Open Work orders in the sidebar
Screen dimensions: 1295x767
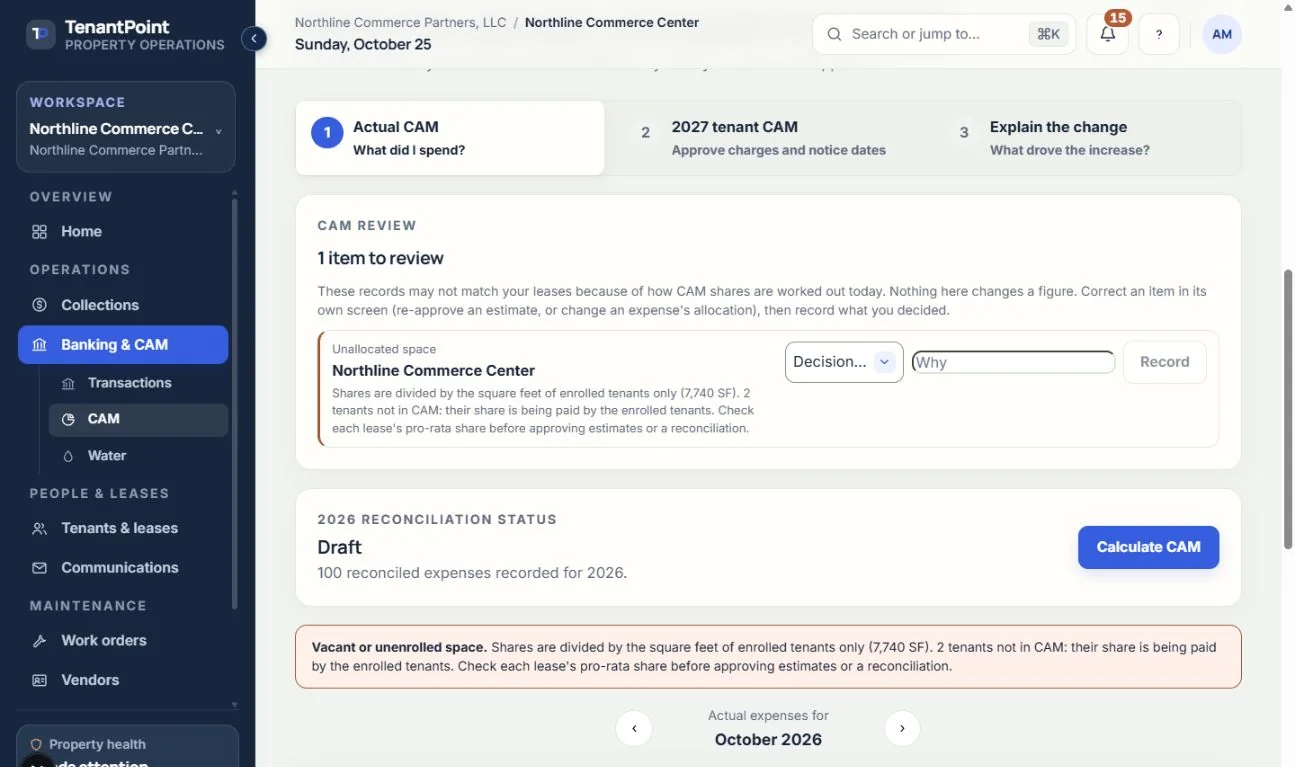[x=123, y=641]
